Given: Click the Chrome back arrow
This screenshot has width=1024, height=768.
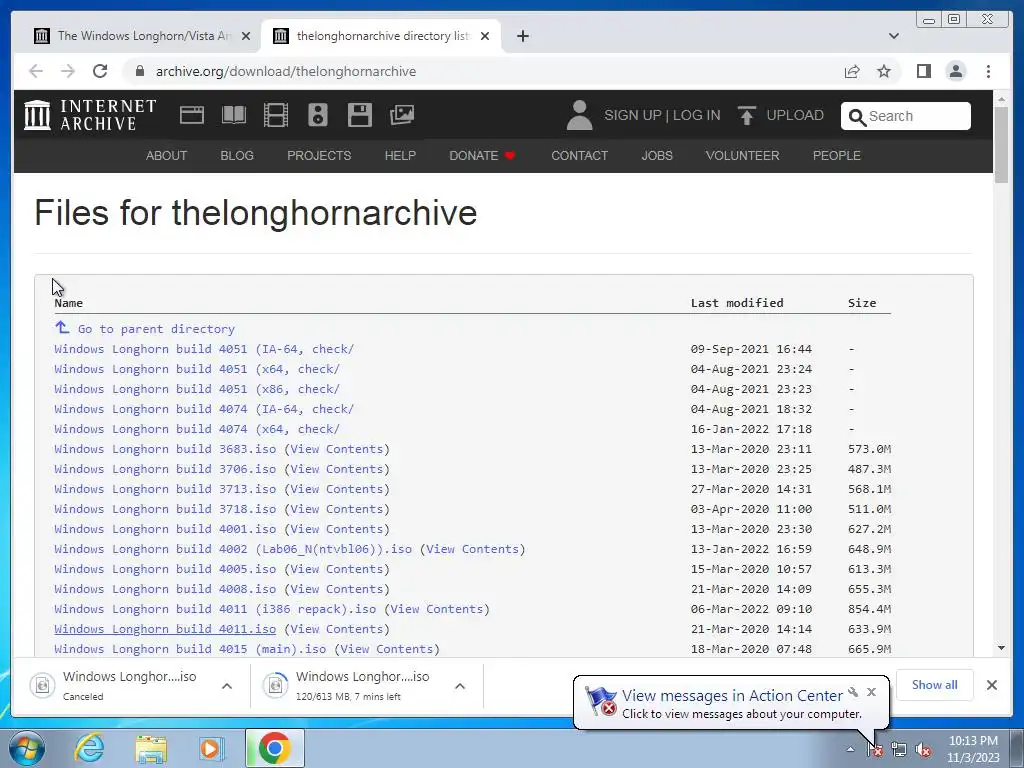Looking at the screenshot, I should 36,71.
